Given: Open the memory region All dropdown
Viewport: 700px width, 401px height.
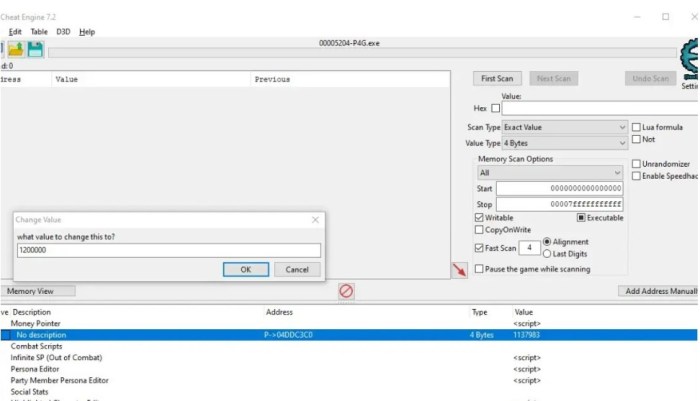Looking at the screenshot, I should point(550,172).
